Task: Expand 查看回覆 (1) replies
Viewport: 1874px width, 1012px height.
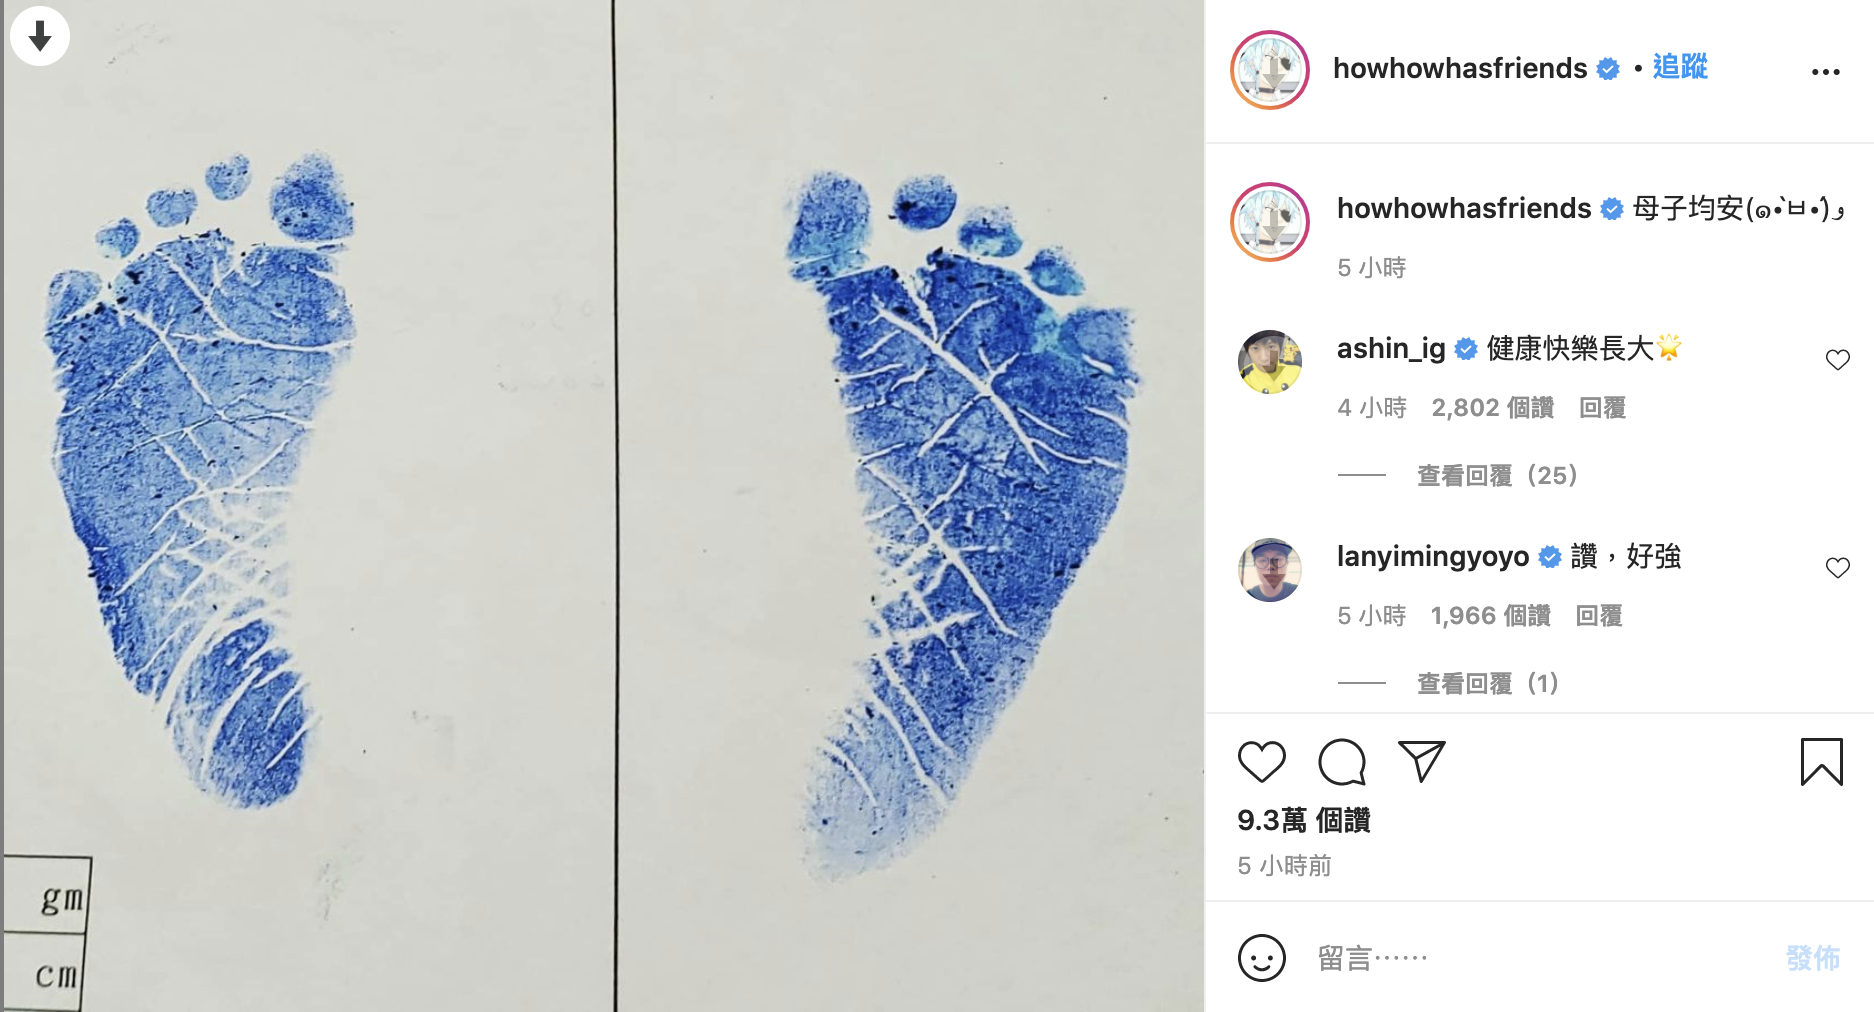Action: click(1487, 683)
